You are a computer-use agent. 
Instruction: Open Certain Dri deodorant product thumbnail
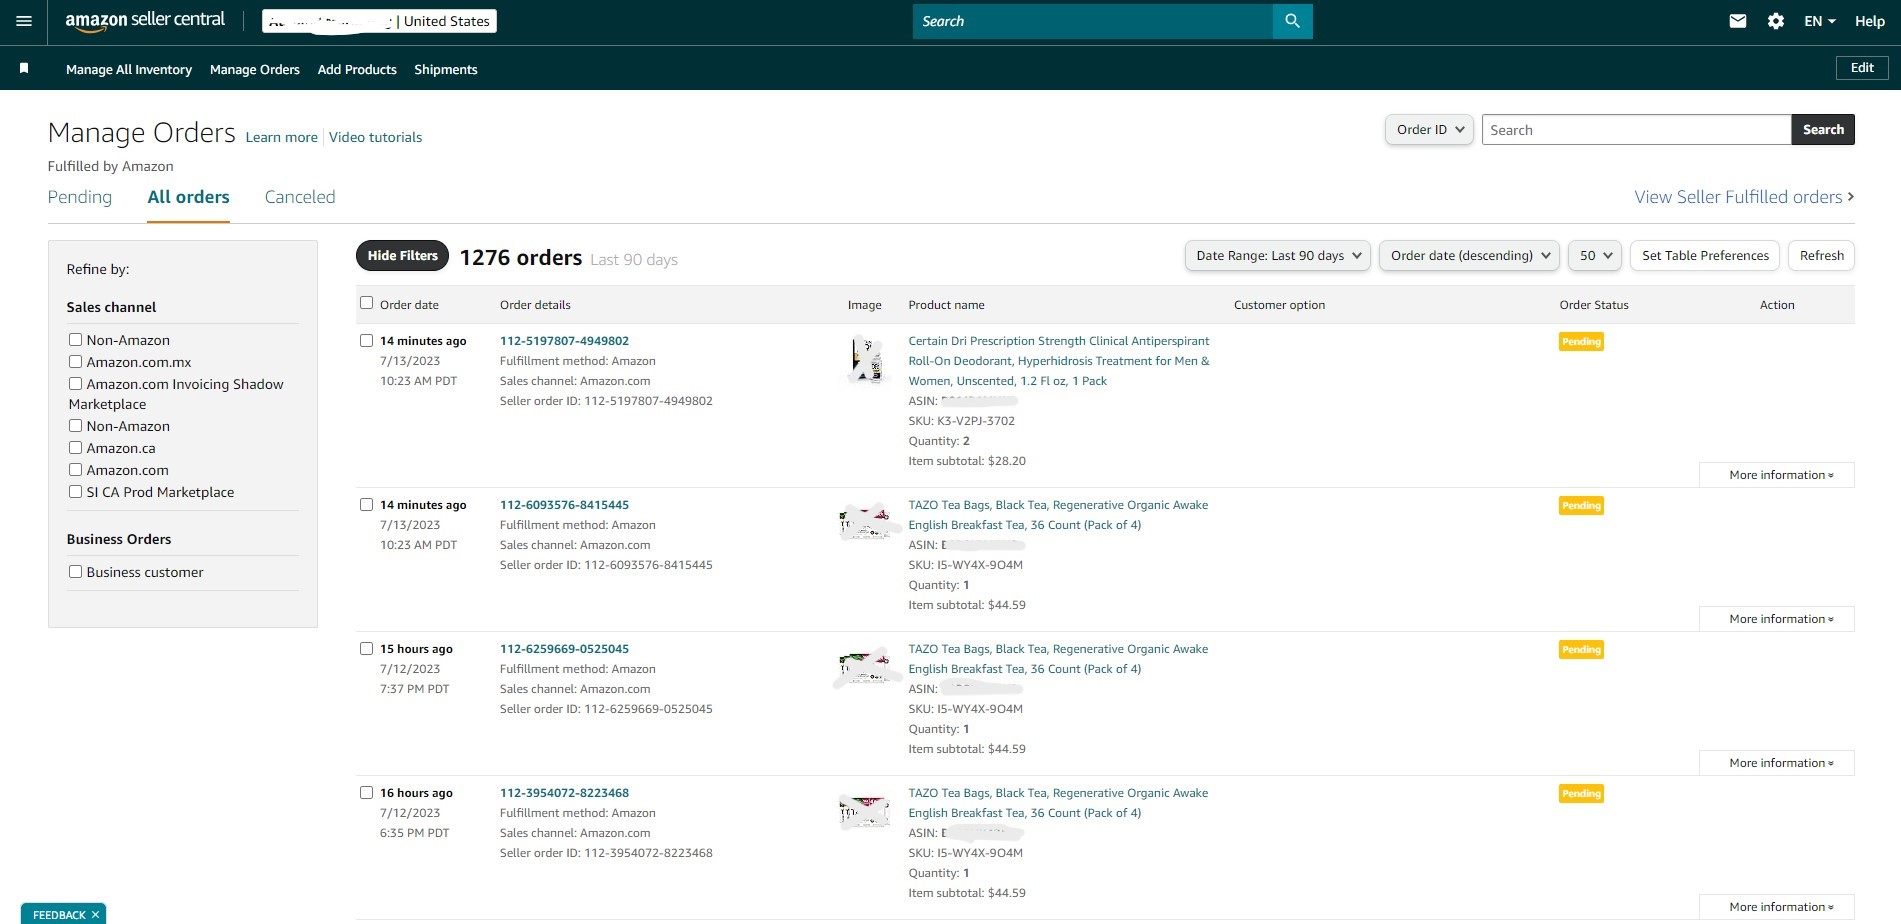tap(866, 360)
